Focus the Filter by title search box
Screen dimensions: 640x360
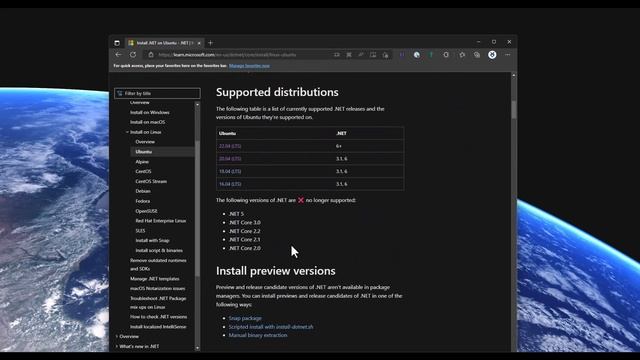point(158,93)
